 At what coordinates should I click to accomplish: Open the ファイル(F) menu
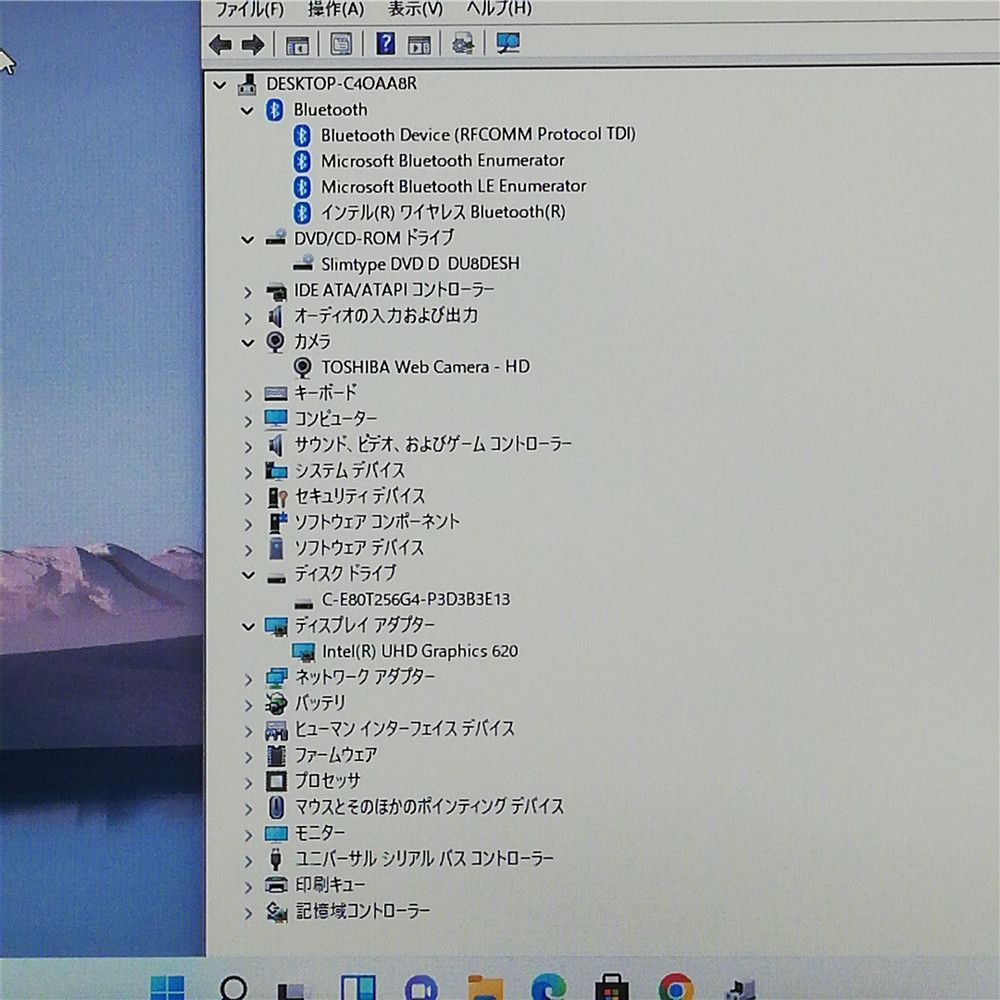[249, 9]
